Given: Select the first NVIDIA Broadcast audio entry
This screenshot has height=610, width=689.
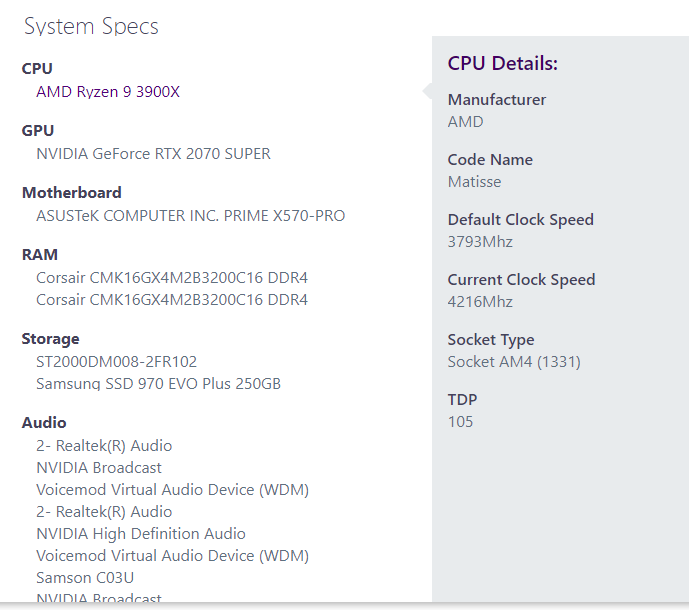Looking at the screenshot, I should click(99, 468).
